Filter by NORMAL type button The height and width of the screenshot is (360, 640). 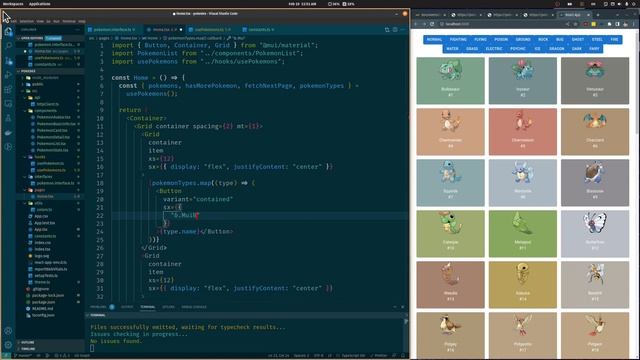click(x=434, y=40)
